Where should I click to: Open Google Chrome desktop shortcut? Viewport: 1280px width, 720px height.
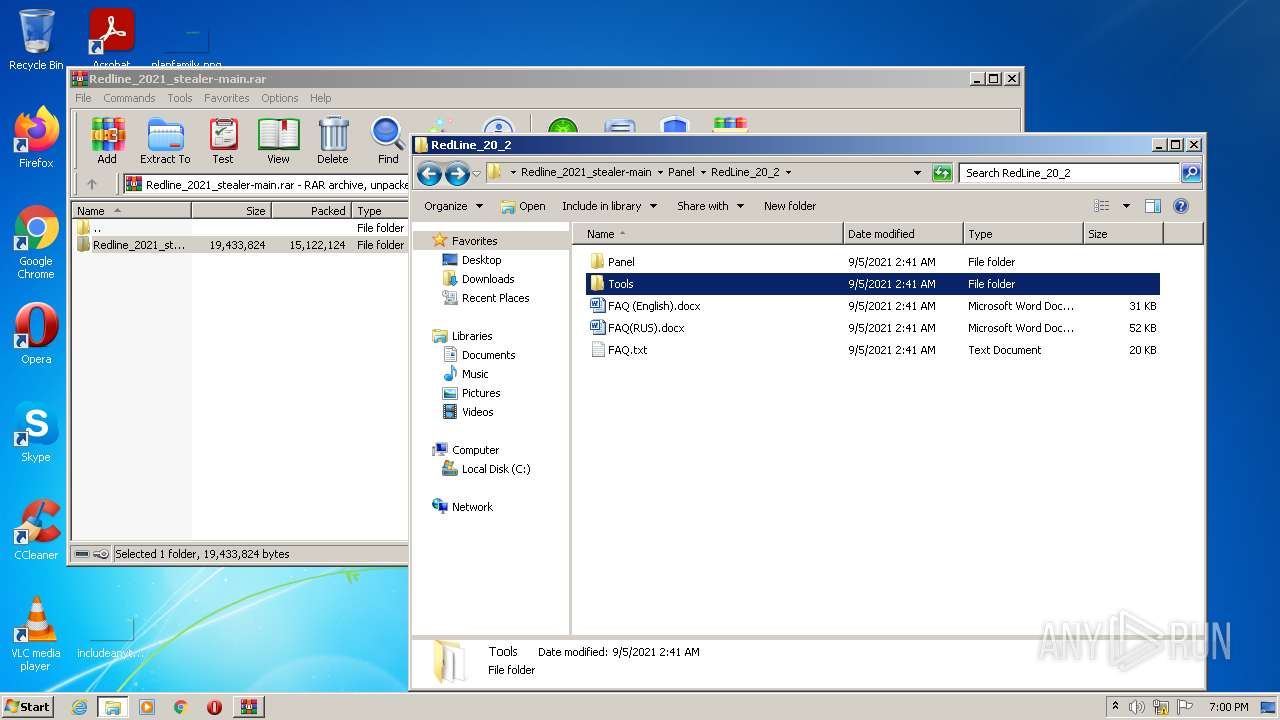pyautogui.click(x=36, y=242)
